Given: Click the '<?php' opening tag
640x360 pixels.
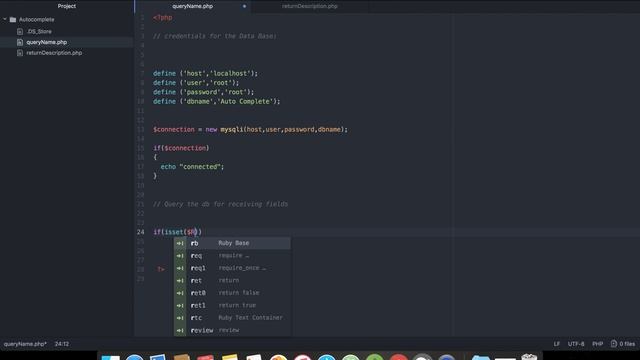Looking at the screenshot, I should click(162, 18).
